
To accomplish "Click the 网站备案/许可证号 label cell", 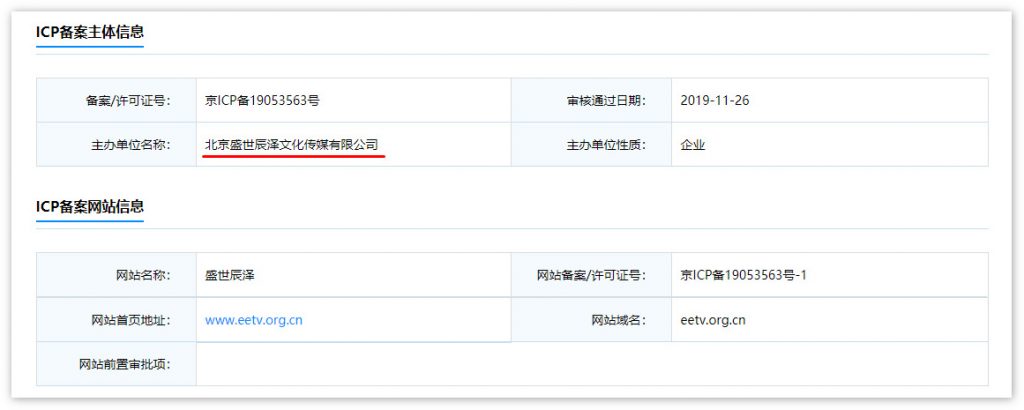I will pos(591,275).
